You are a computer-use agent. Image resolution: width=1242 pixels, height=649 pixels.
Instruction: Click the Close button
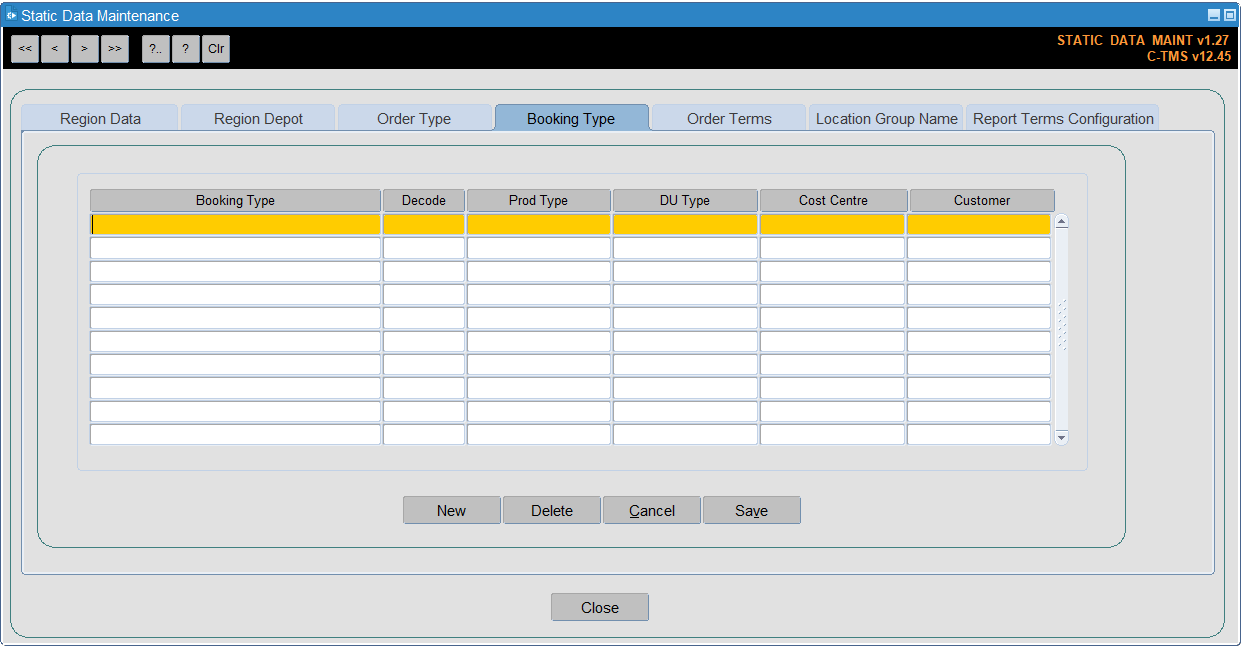click(x=600, y=607)
